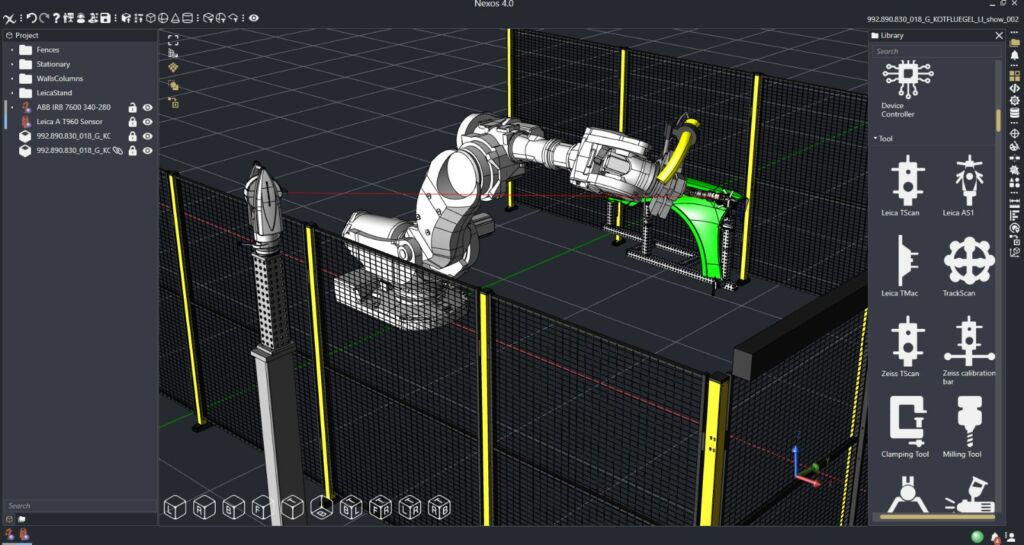Open help via the question mark icon
This screenshot has width=1024, height=545.
coord(56,18)
